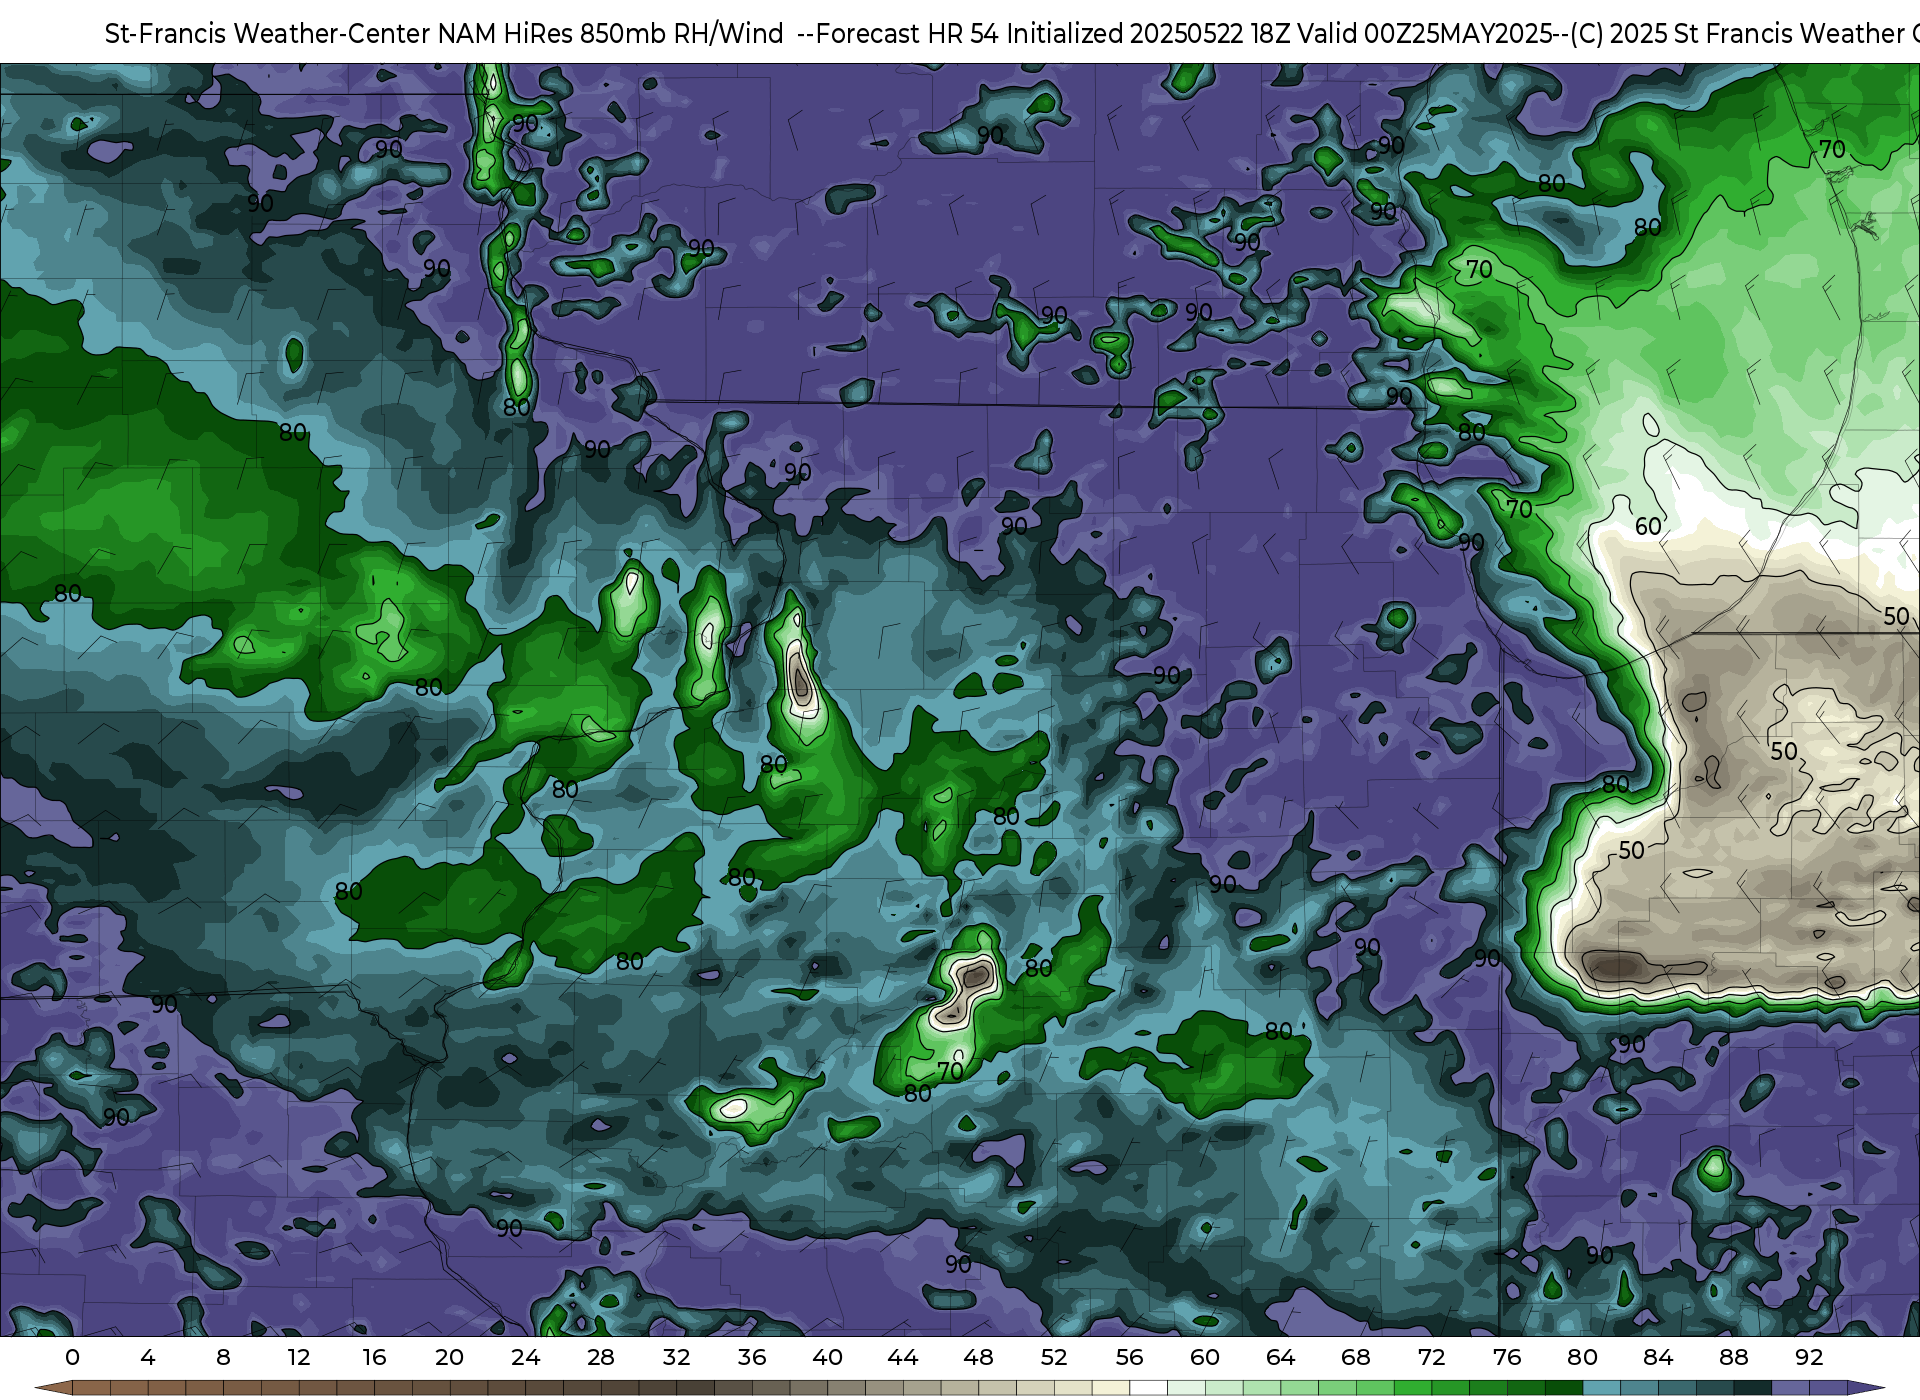Click brown arrow start of color scale

53,1389
